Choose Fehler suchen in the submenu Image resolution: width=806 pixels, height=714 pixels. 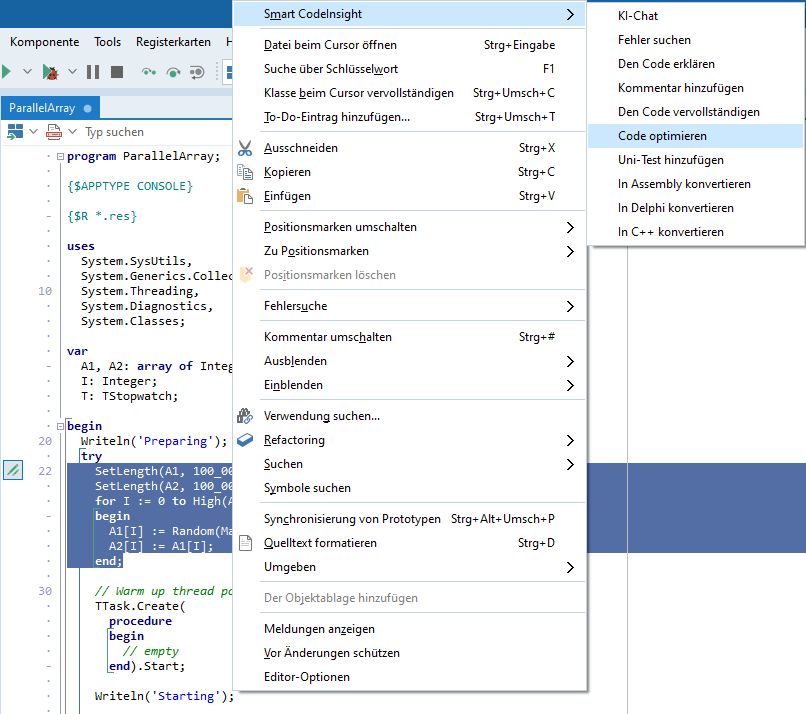click(695, 40)
